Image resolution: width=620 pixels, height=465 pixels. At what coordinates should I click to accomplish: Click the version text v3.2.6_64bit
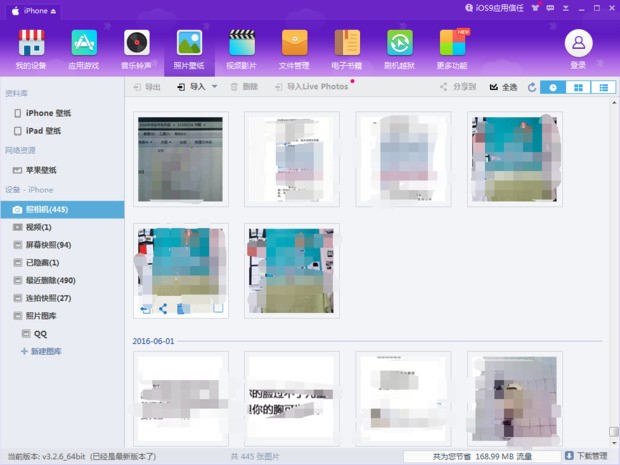point(62,456)
